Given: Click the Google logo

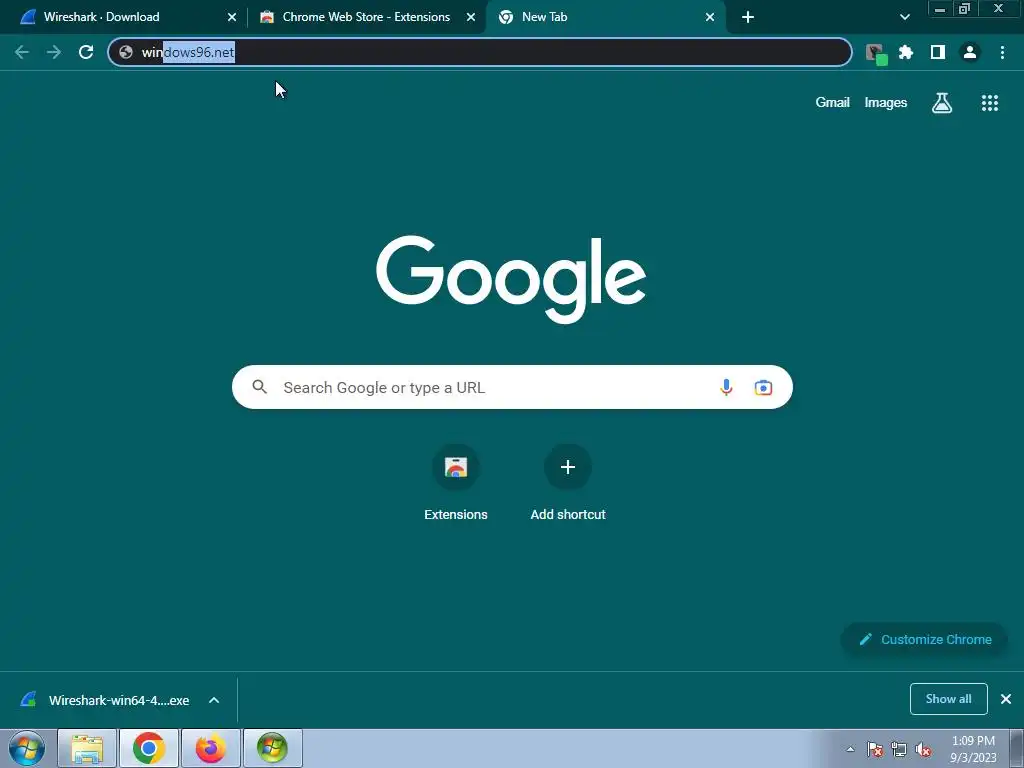Looking at the screenshot, I should coord(511,280).
